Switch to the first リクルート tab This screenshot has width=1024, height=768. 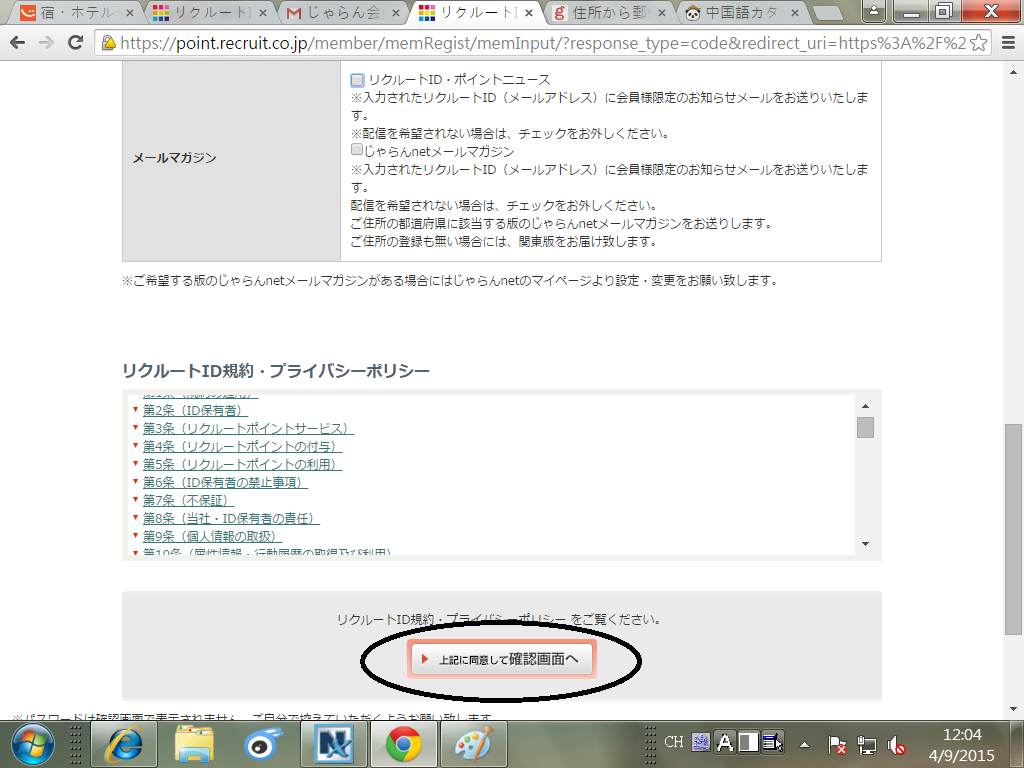(209, 13)
